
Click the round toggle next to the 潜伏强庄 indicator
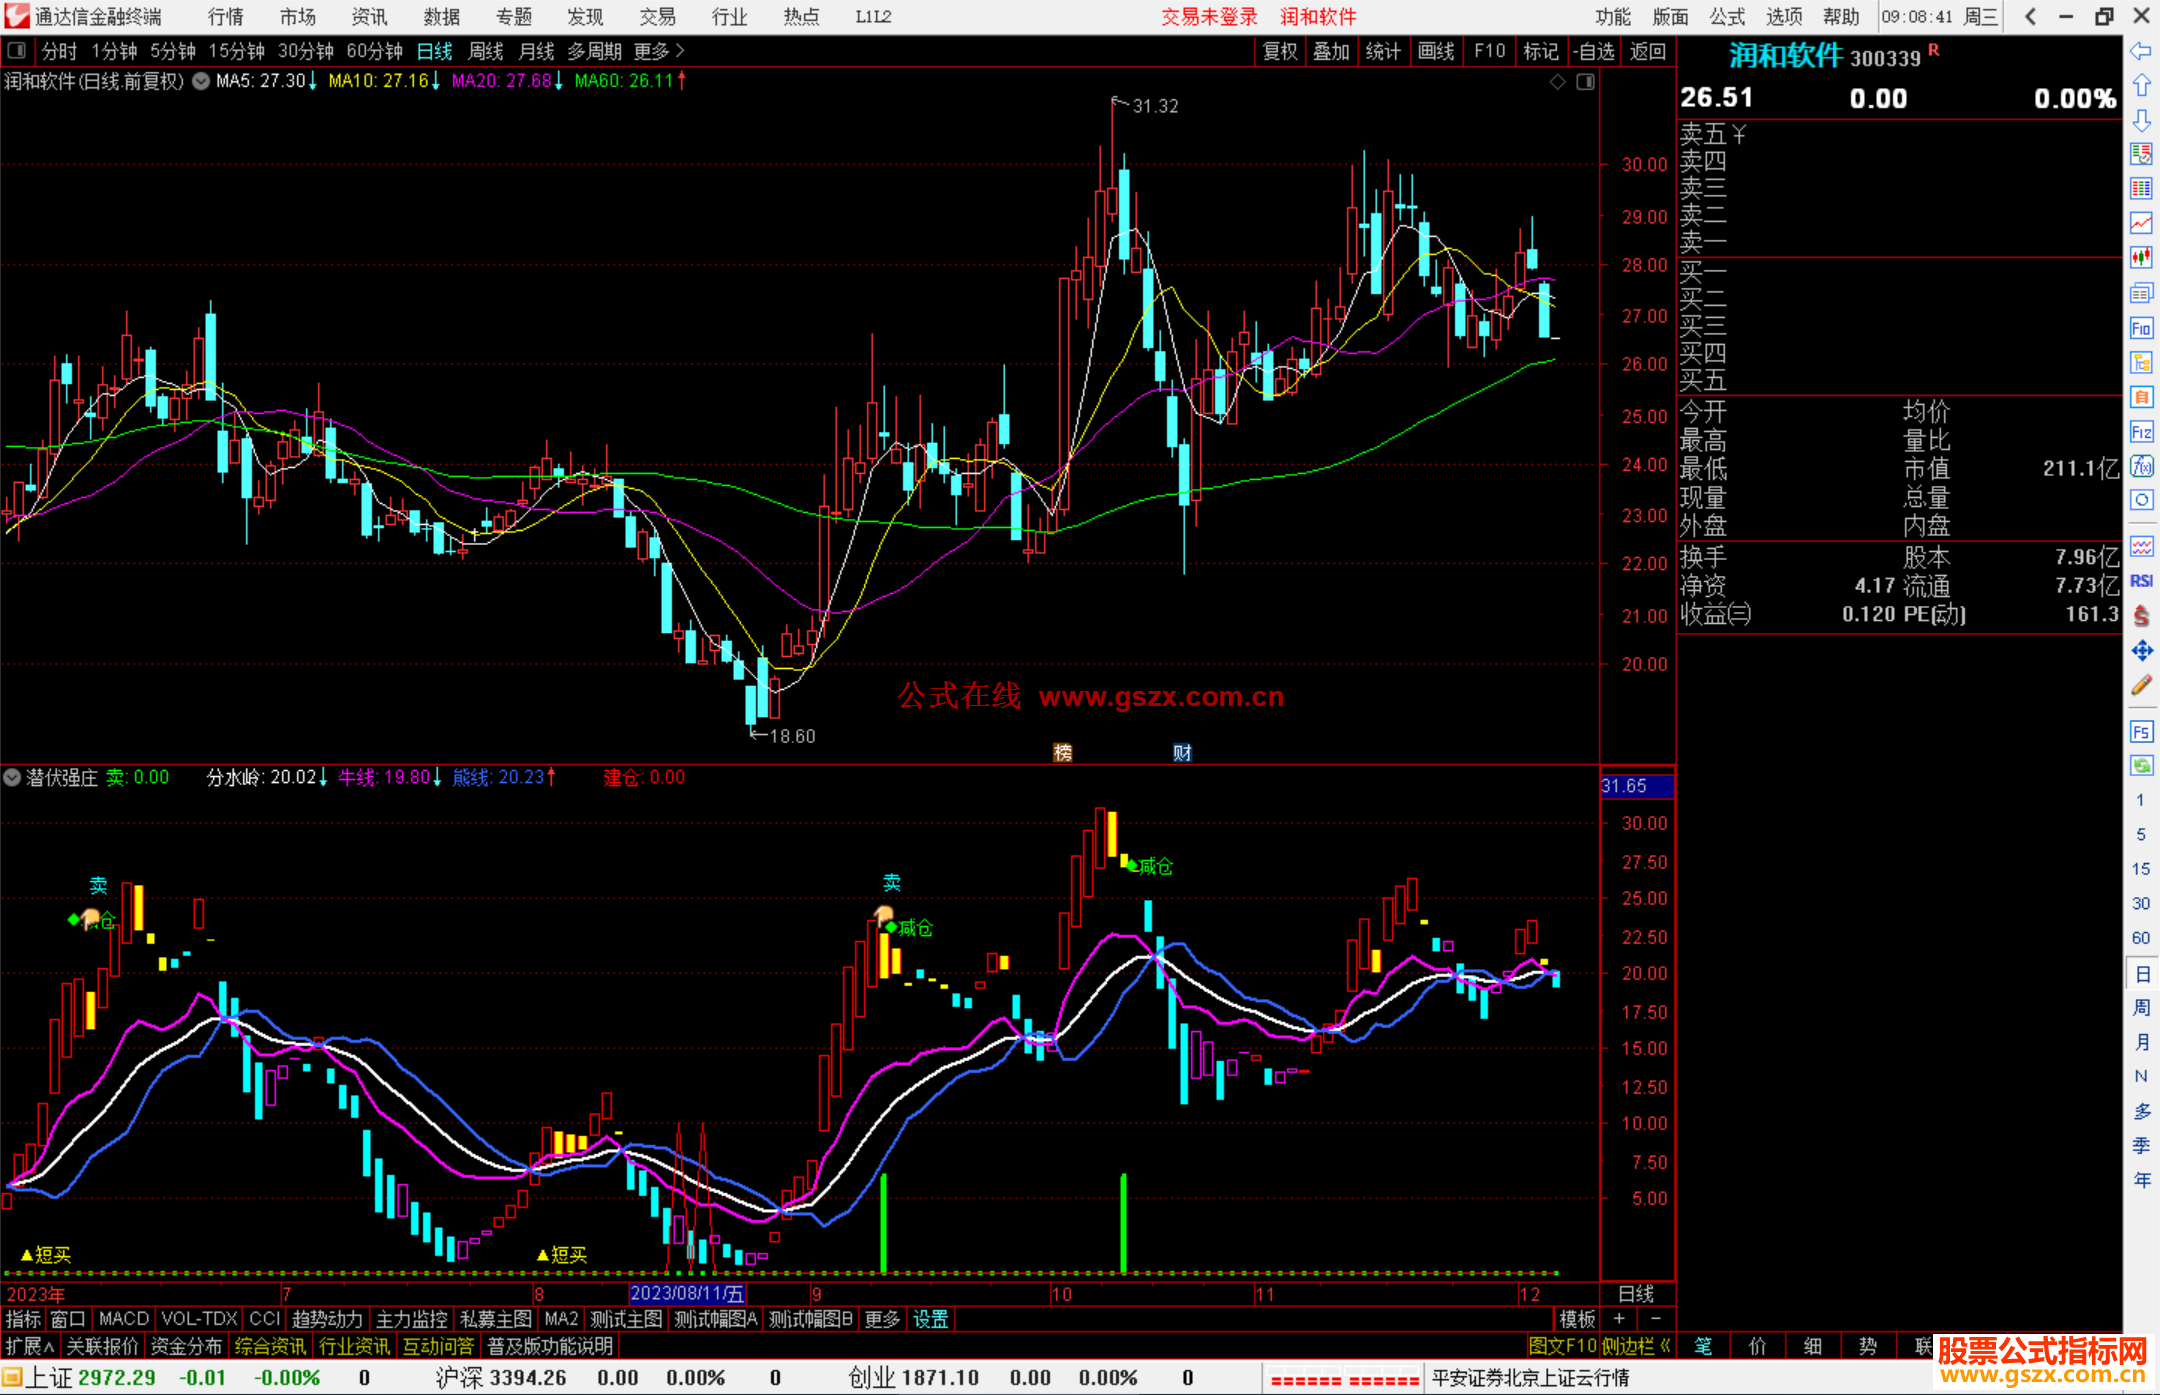coord(12,777)
